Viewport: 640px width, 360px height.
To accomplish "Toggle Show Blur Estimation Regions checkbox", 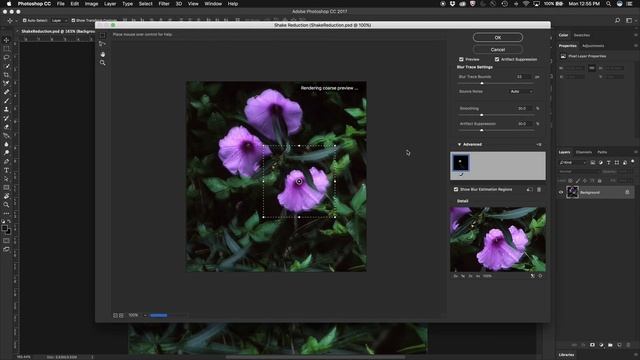I will [456, 189].
